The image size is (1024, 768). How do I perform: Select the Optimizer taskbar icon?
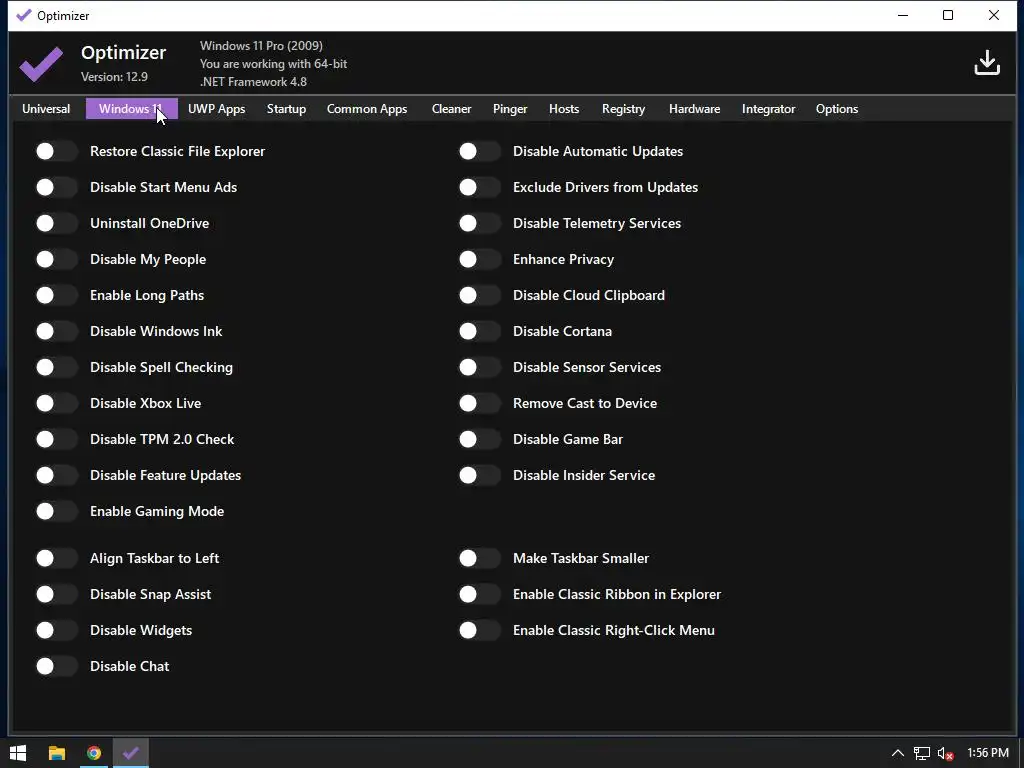pos(131,753)
